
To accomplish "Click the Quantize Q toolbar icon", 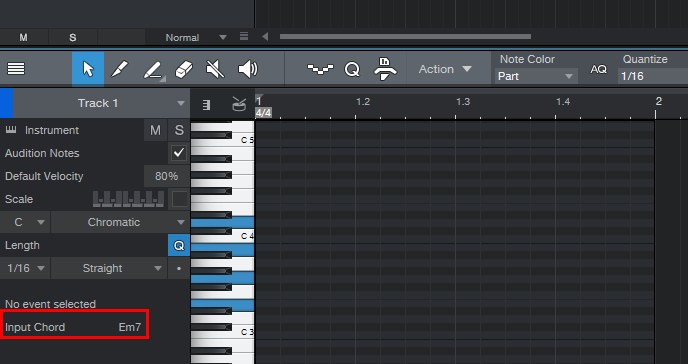I will click(x=352, y=69).
